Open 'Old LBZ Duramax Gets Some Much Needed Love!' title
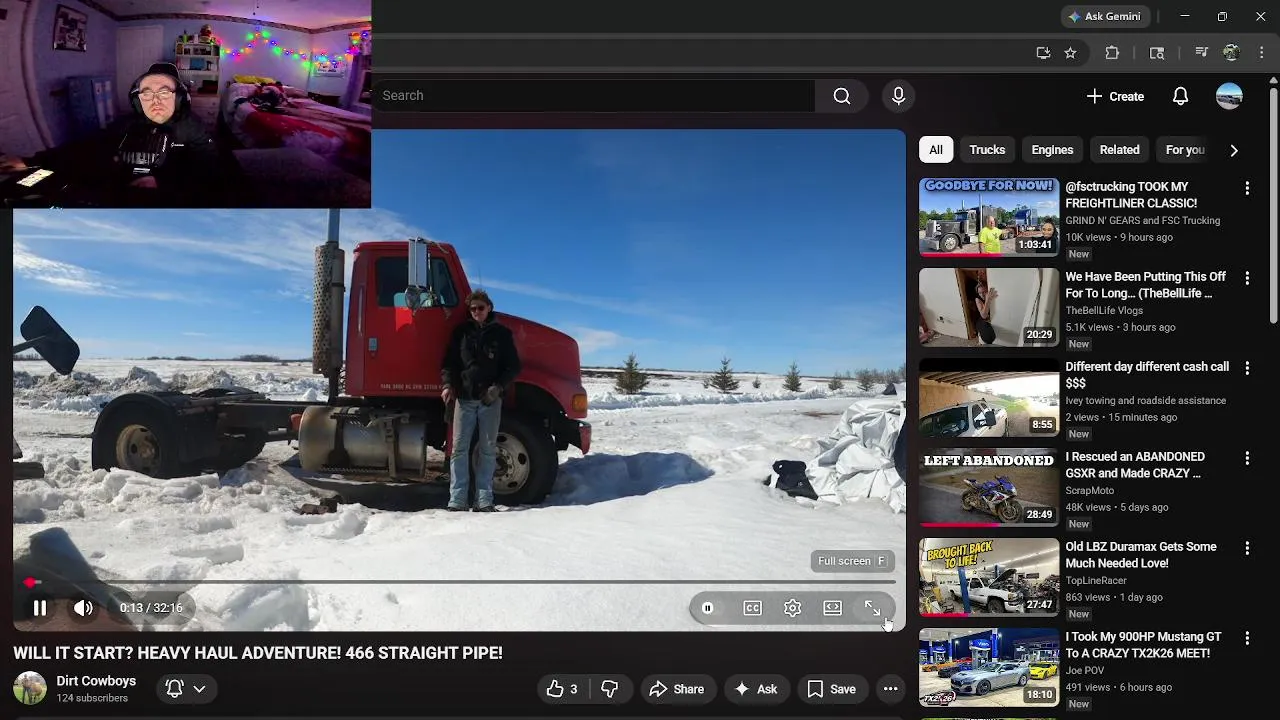1280x720 pixels. [1141, 555]
